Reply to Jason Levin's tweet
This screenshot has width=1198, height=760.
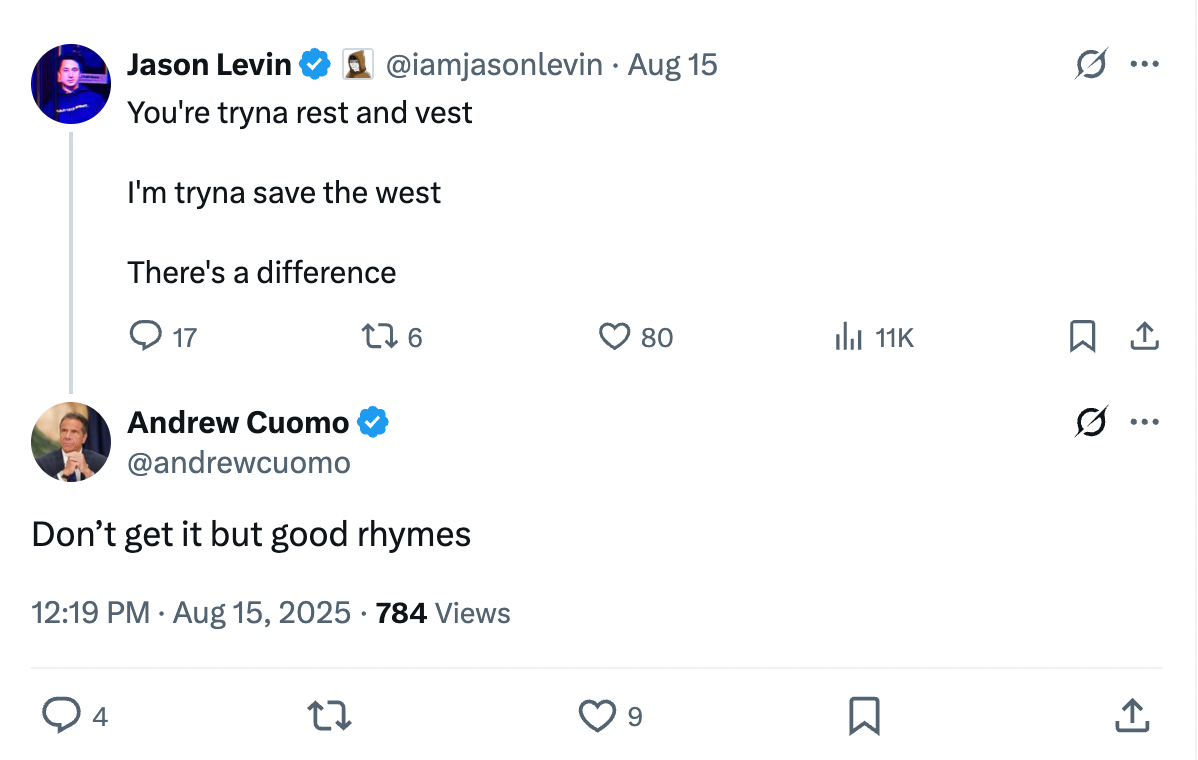pyautogui.click(x=147, y=336)
